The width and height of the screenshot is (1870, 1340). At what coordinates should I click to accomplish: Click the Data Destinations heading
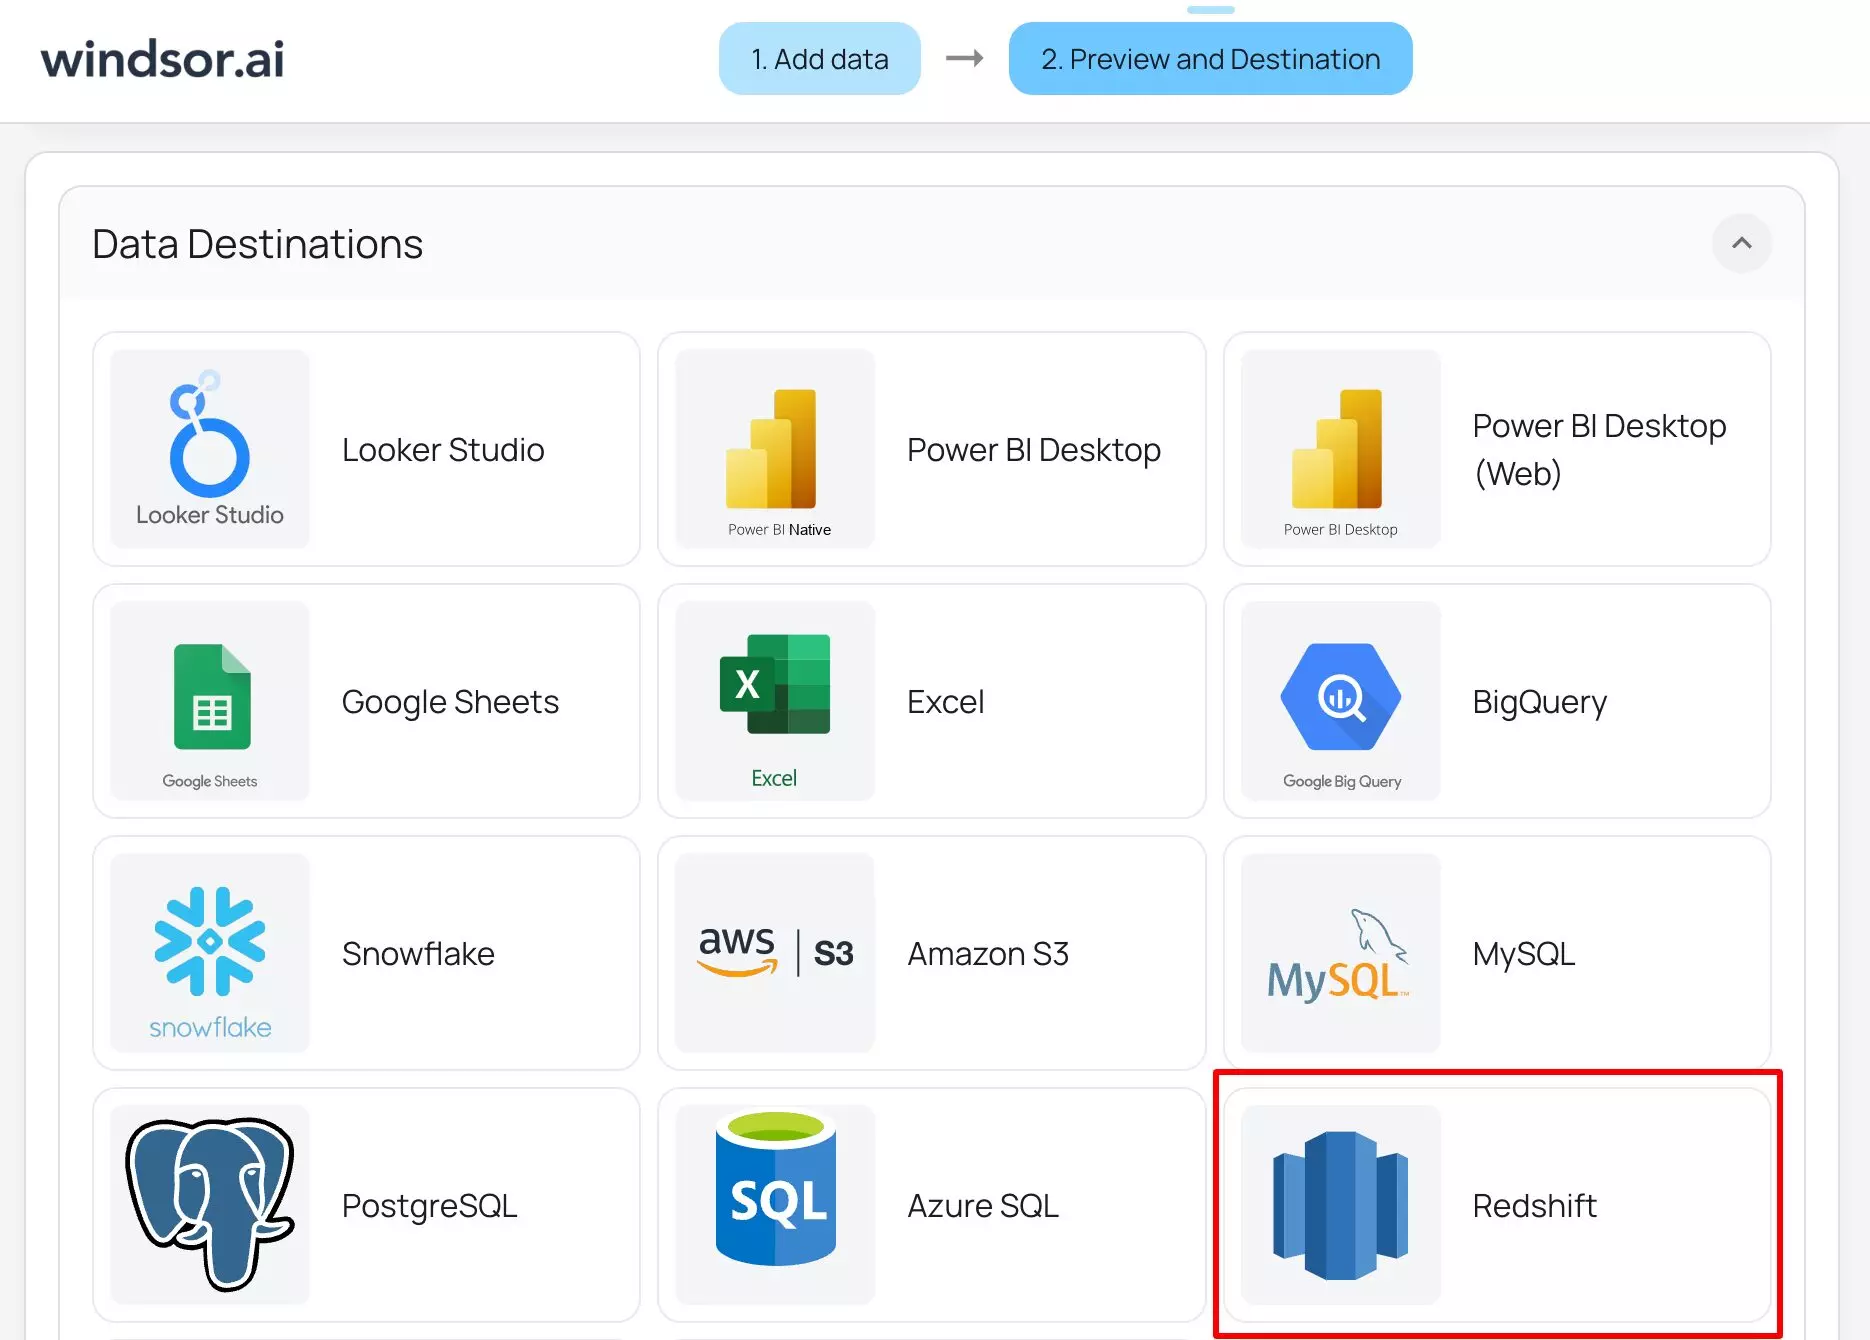click(x=257, y=244)
